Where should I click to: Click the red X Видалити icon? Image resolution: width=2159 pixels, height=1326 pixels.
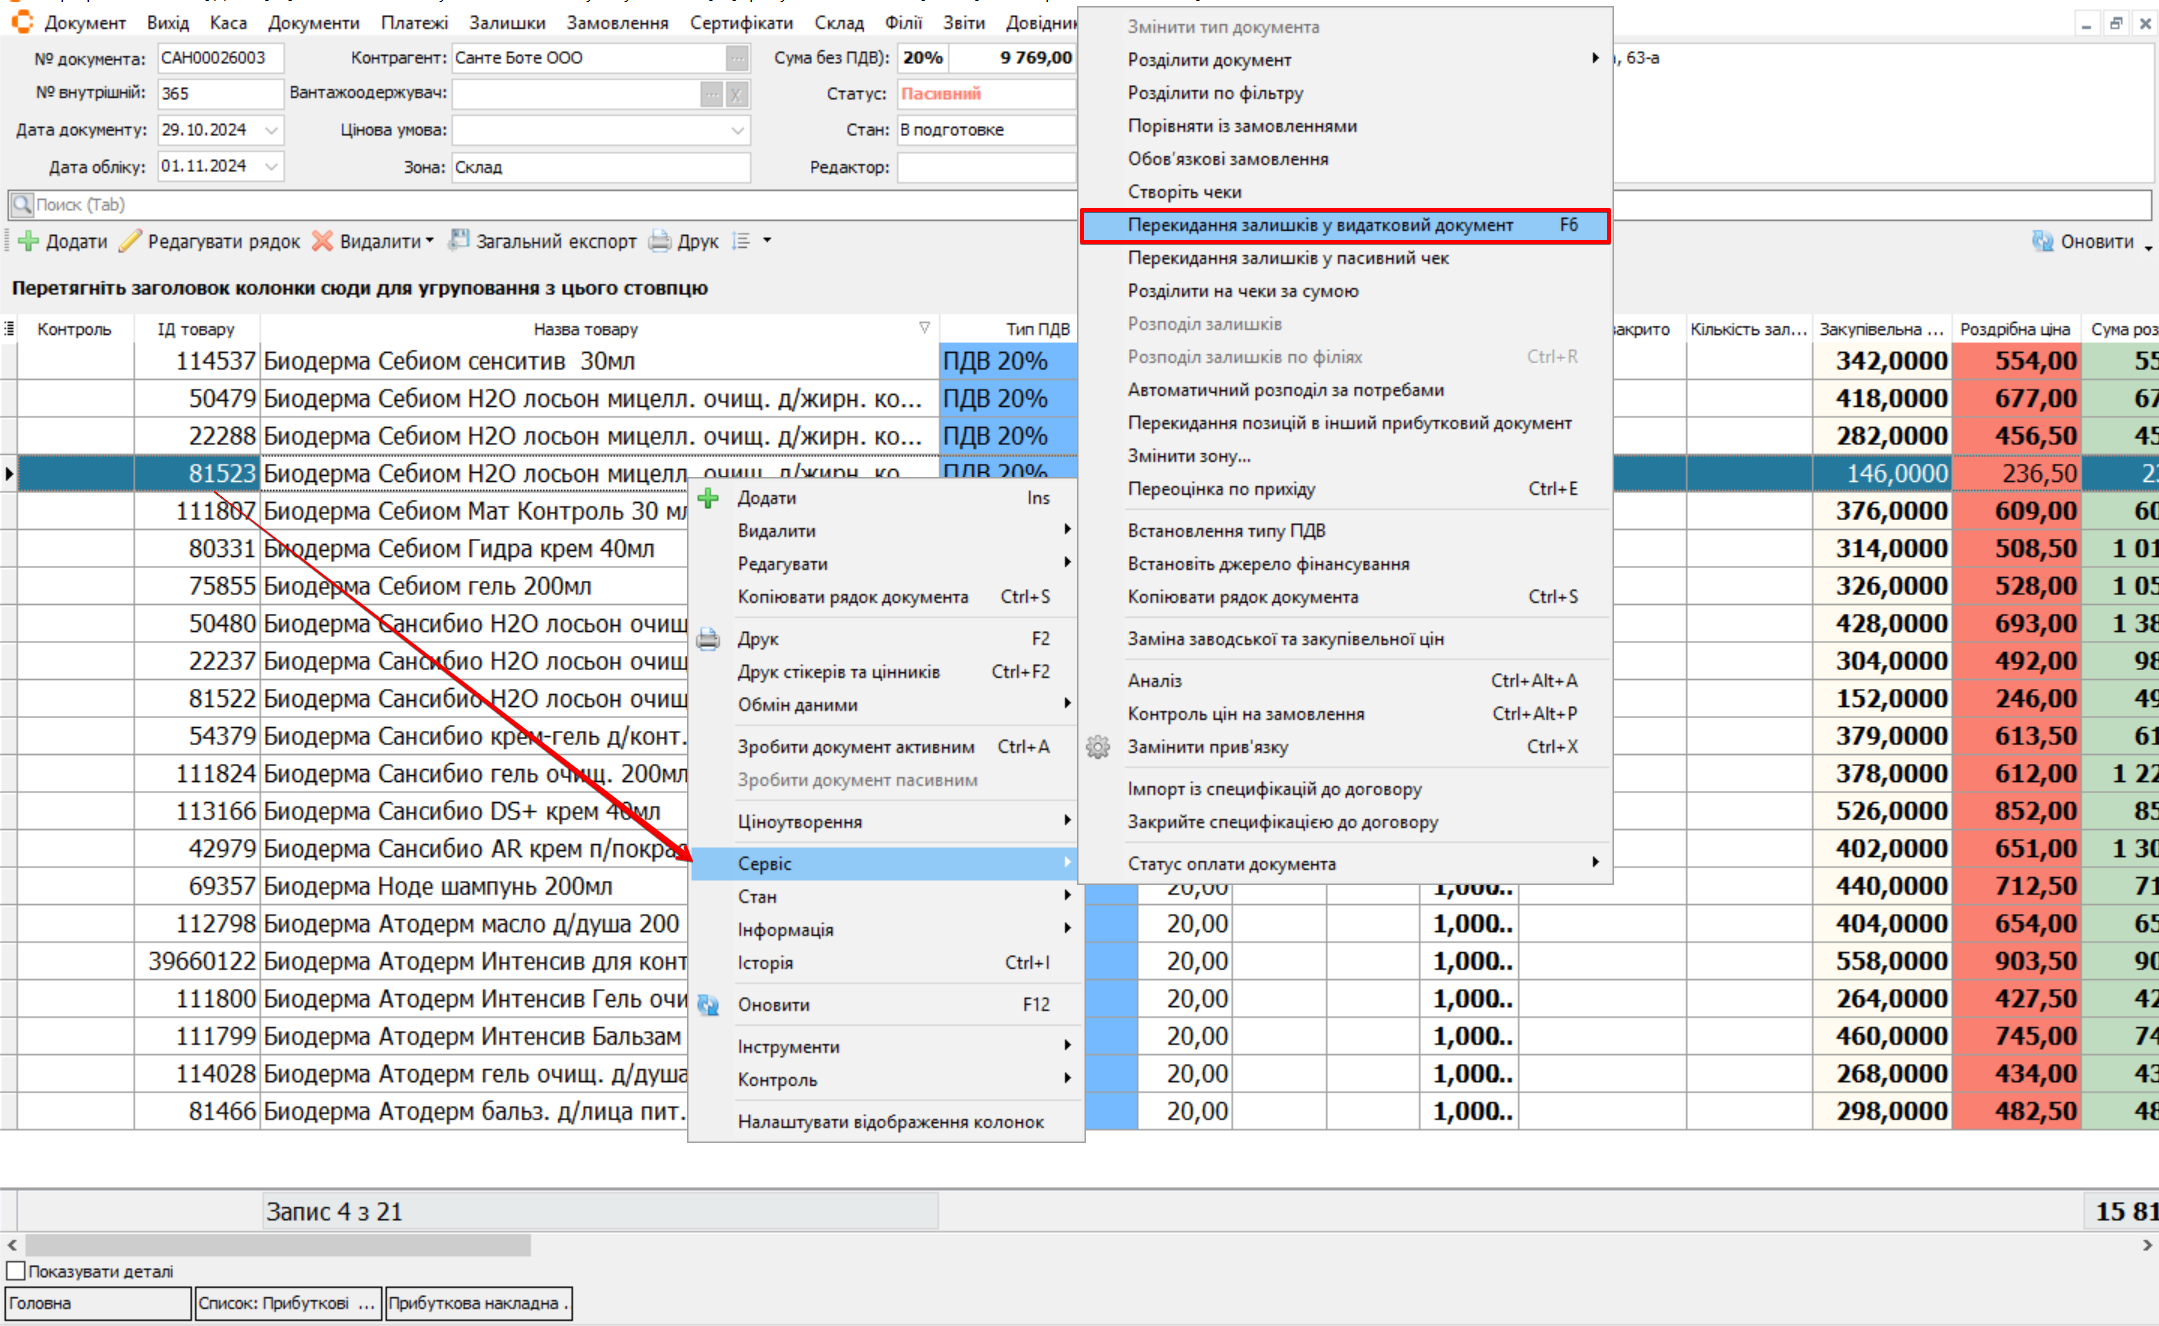pyautogui.click(x=322, y=241)
